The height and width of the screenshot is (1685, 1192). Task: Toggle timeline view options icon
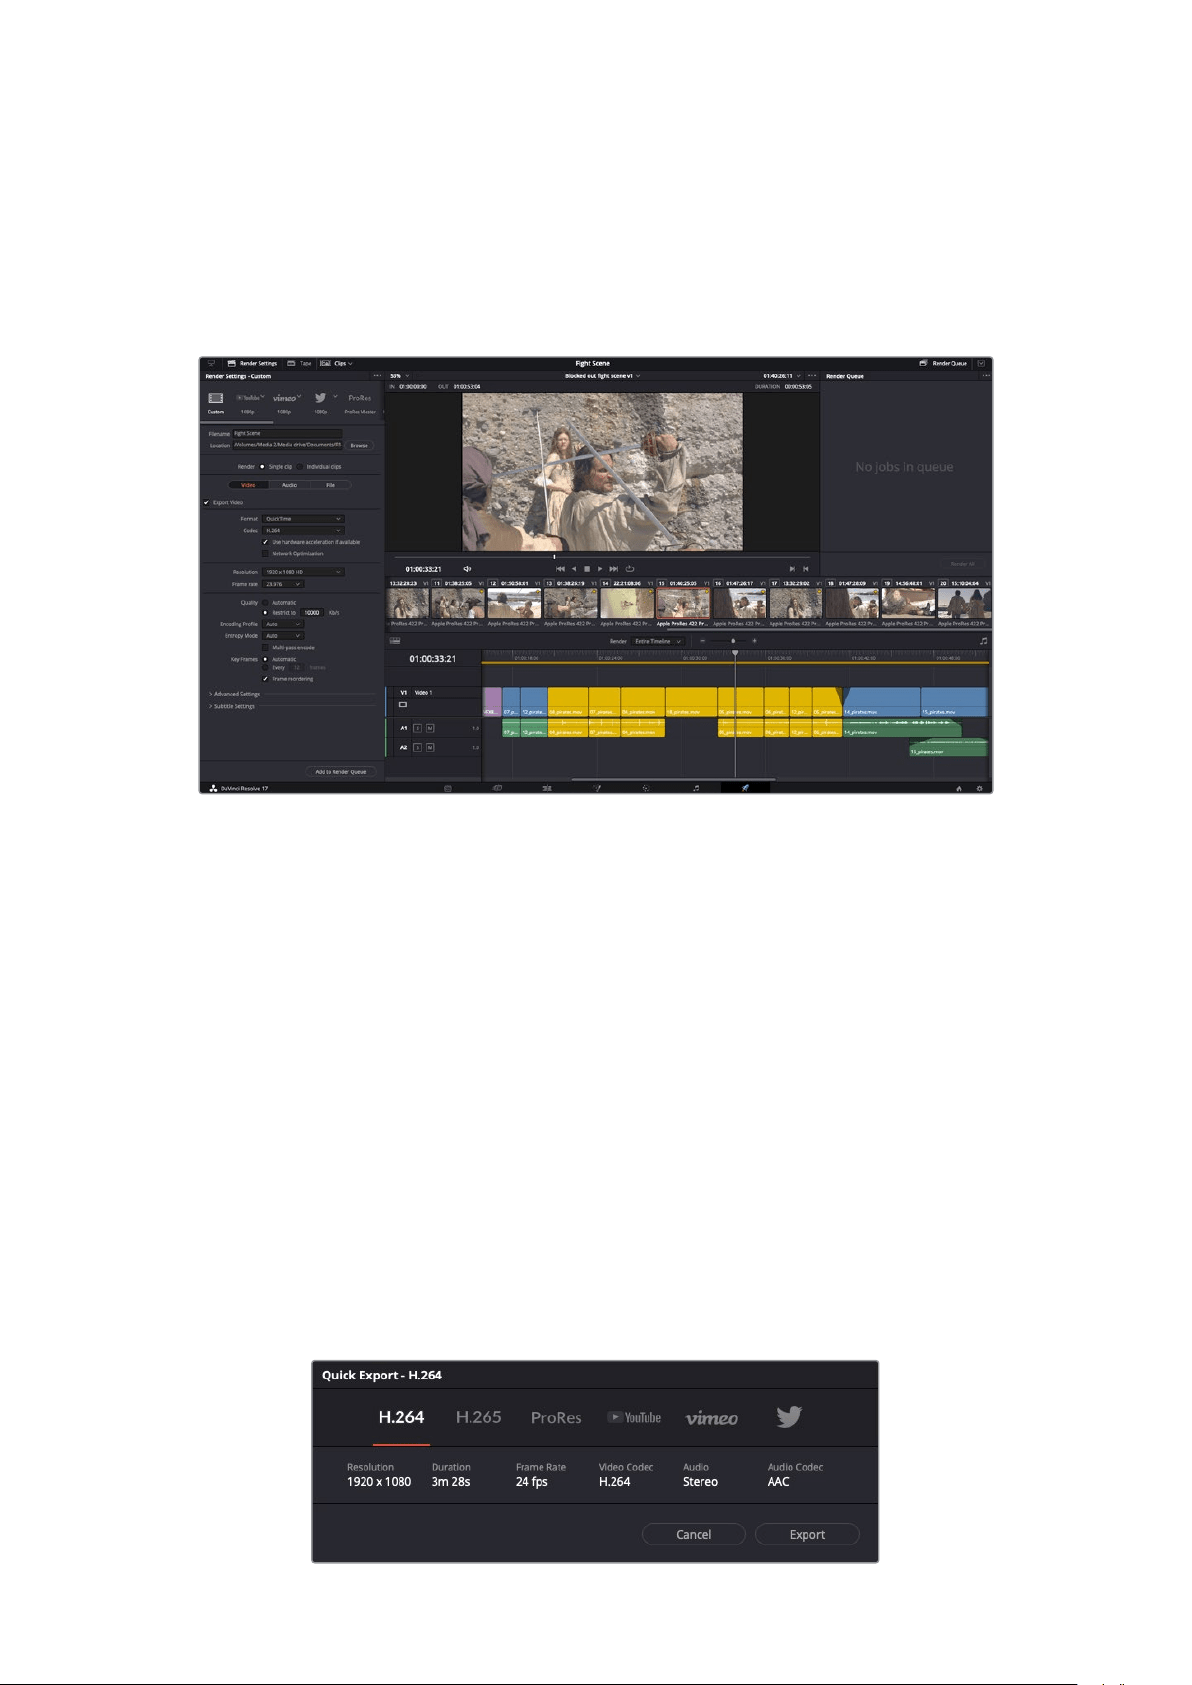point(395,641)
